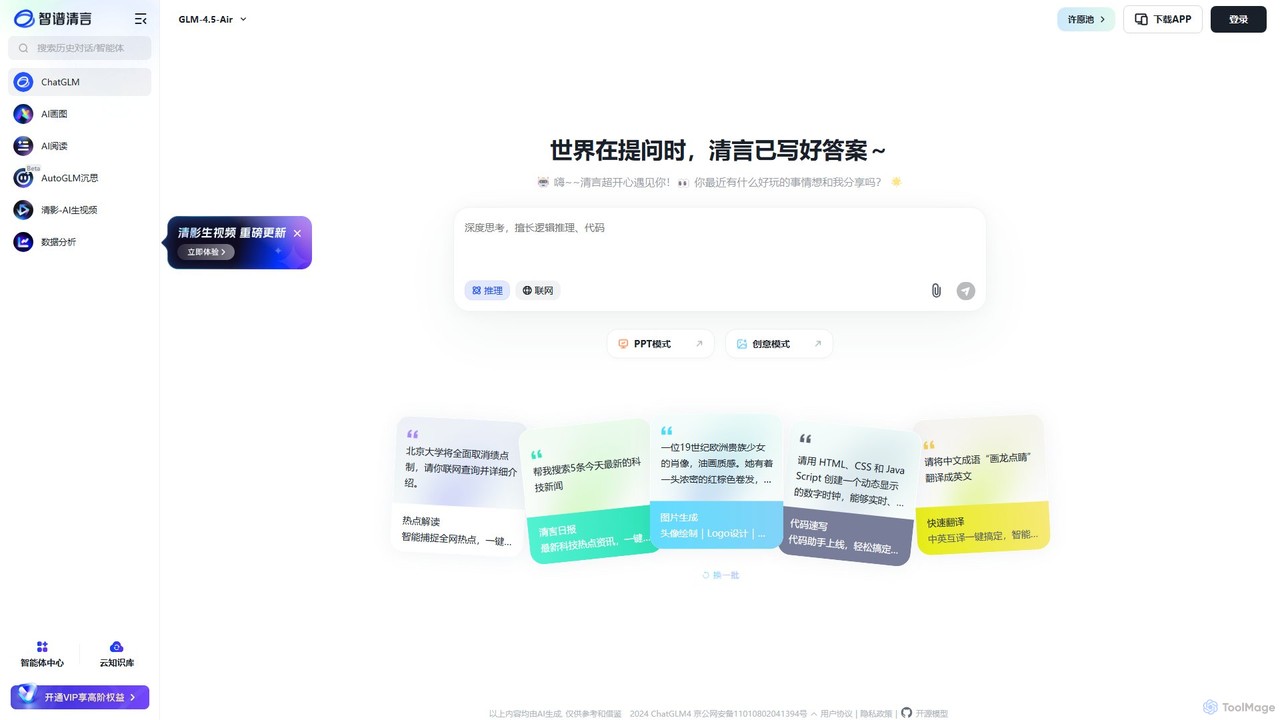This screenshot has width=1280, height=720.
Task: Focus the 搜索历史对话/智能体 search field
Action: [80, 48]
